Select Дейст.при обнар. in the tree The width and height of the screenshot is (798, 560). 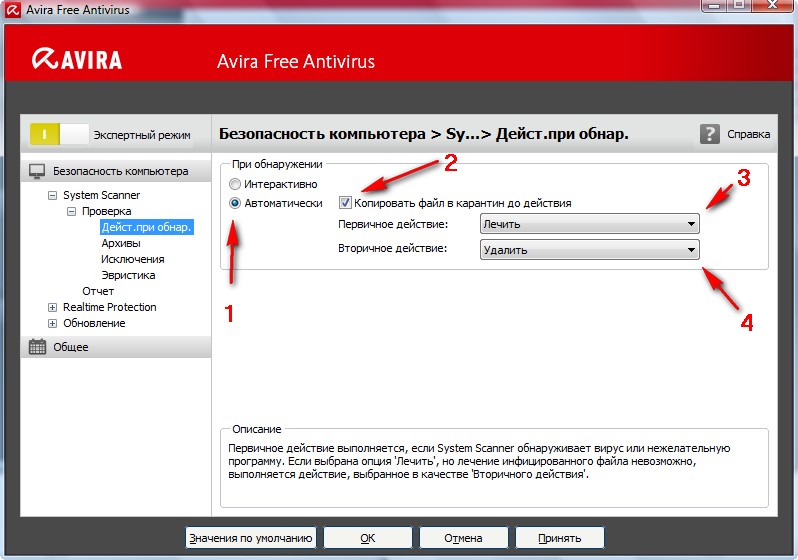tap(147, 227)
